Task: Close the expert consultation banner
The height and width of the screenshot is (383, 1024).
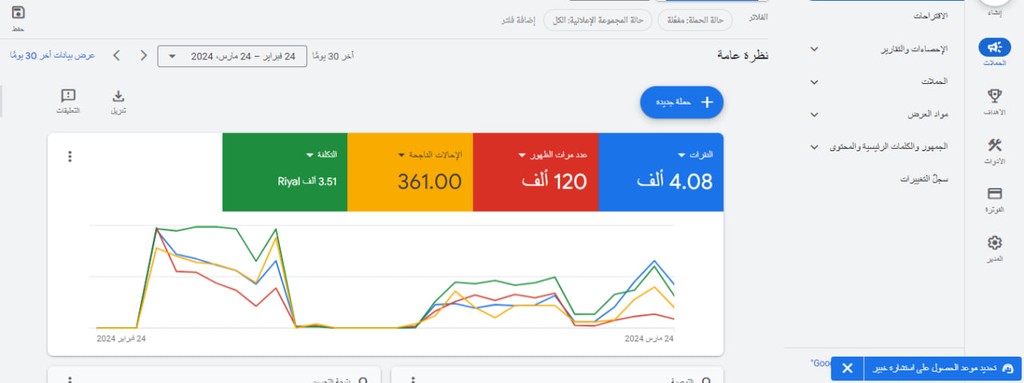Action: (x=847, y=369)
